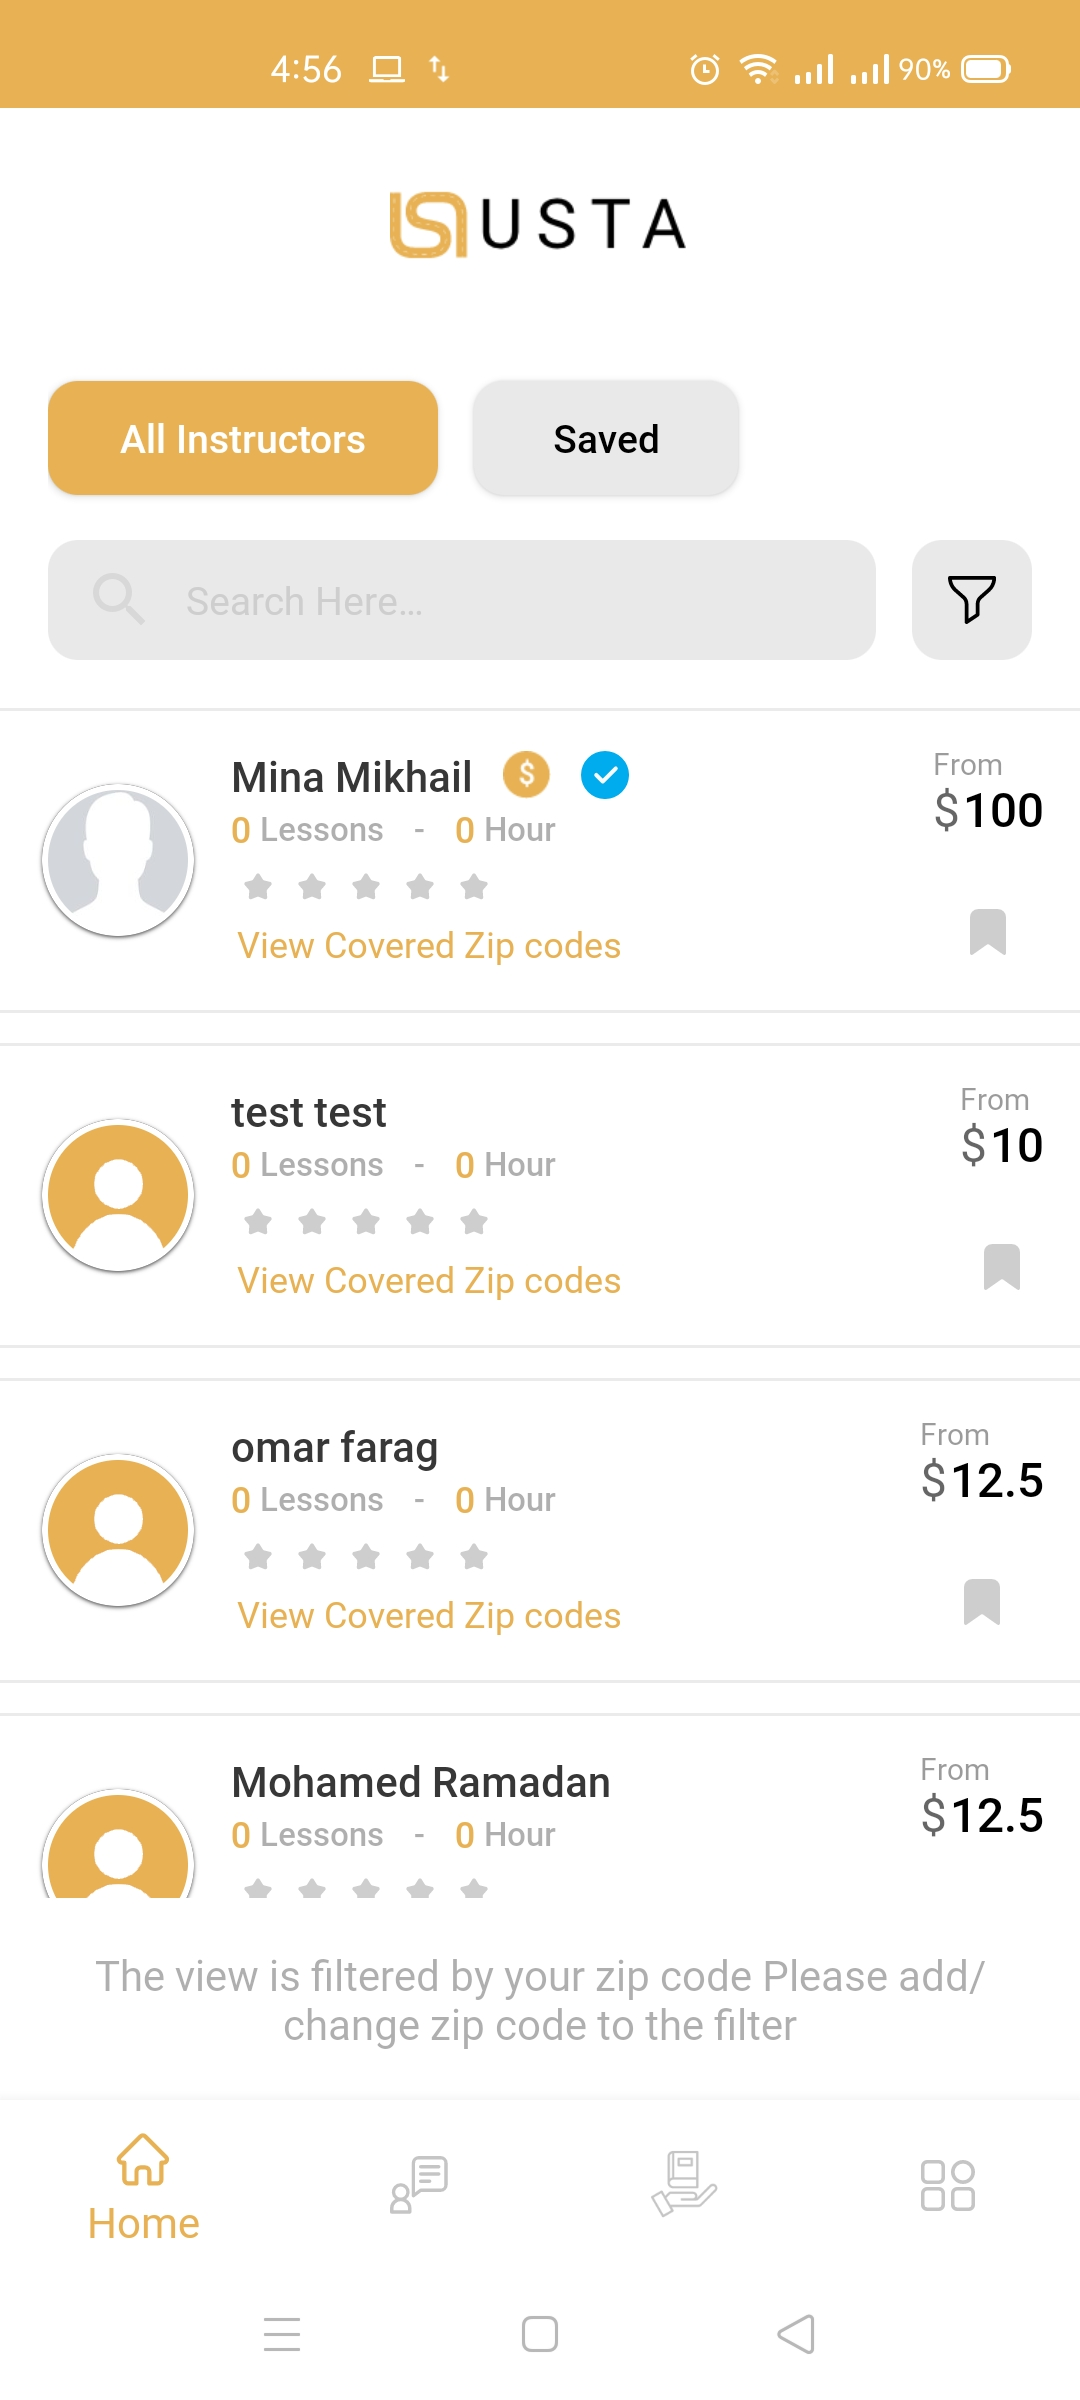Open the filter funnel button
1080x2400 pixels.
971,600
